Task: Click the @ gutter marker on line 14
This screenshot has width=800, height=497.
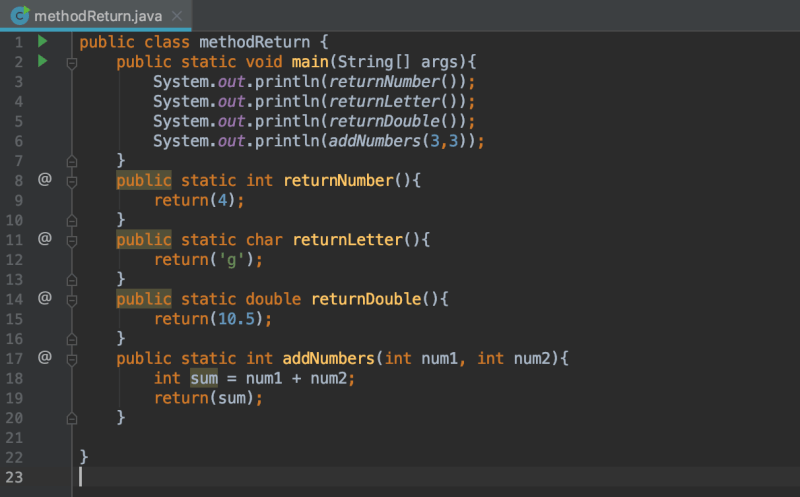Action: click(45, 297)
